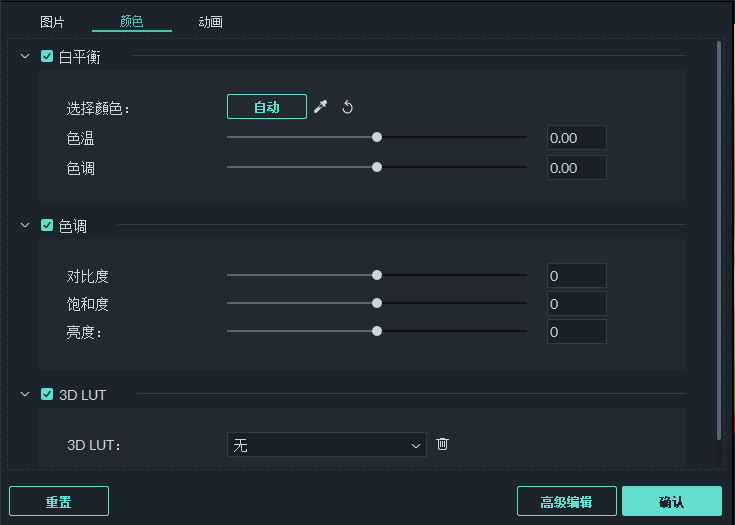Open the 3D LUT dropdown list
This screenshot has height=525, width=735.
coord(327,445)
